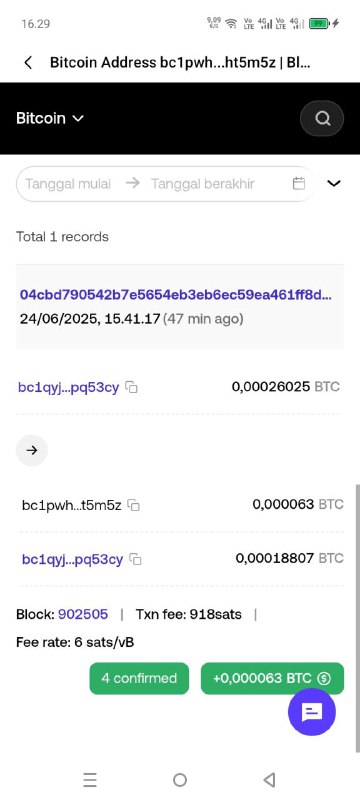
Task: Open block 902505 link
Action: click(x=83, y=614)
